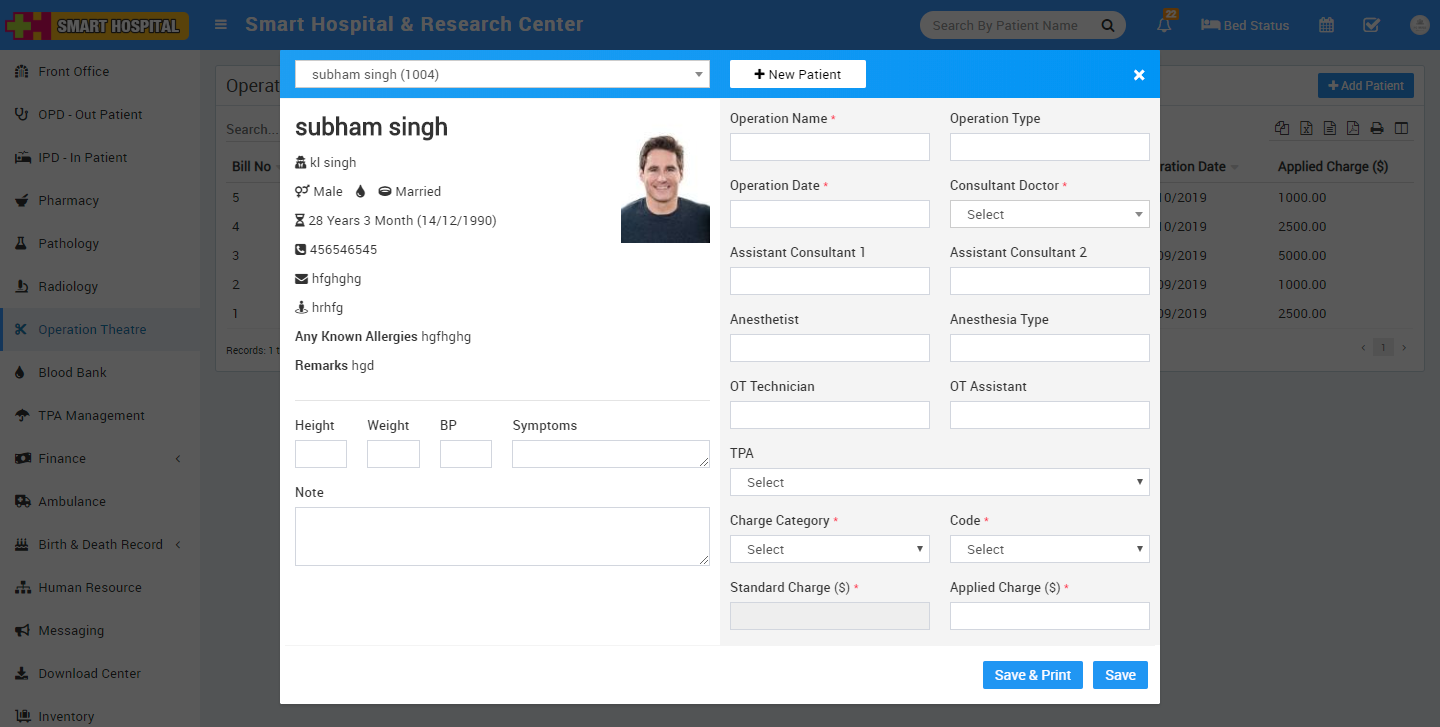Viewport: 1440px width, 727px height.
Task: Click the New Patient button
Action: (x=797, y=74)
